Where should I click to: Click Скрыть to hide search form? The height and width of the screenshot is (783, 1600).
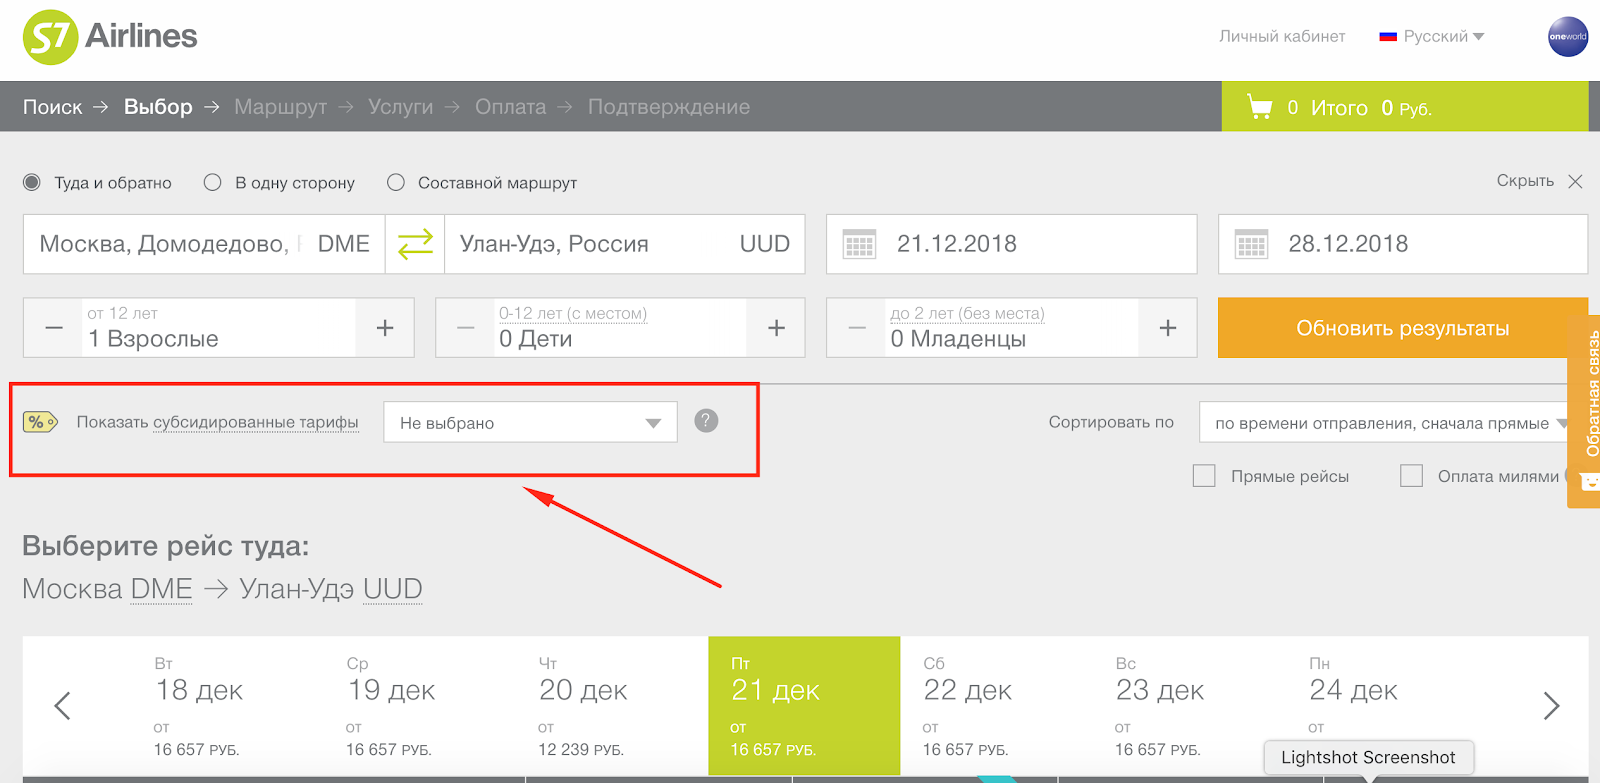(1525, 181)
